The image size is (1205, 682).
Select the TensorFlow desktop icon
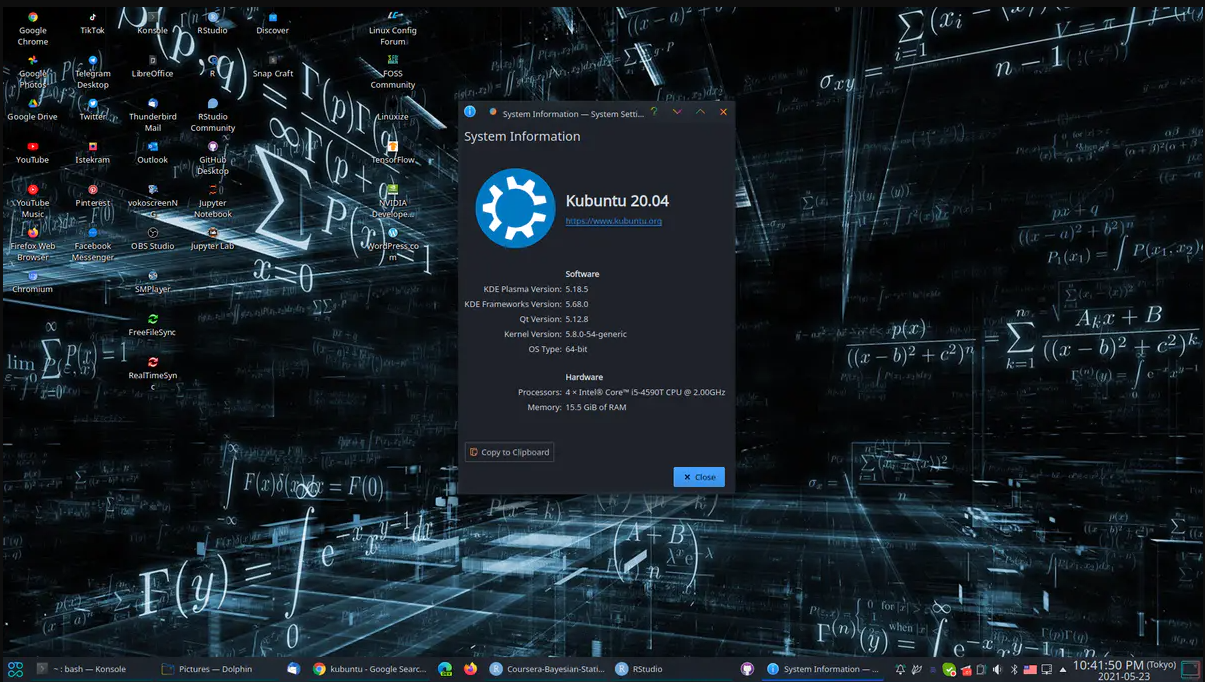click(393, 152)
